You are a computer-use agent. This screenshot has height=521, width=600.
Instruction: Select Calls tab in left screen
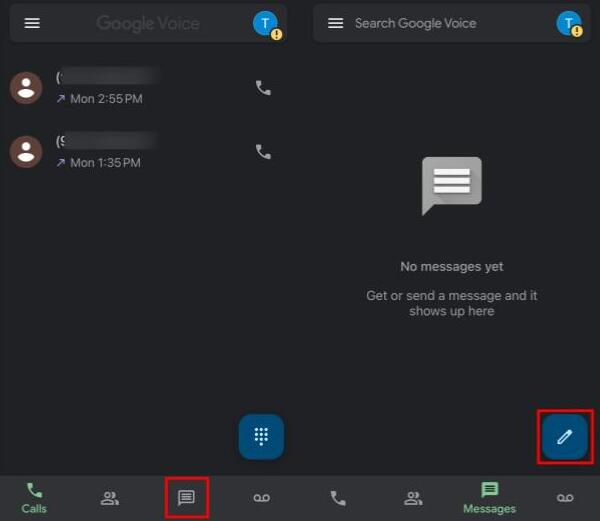pyautogui.click(x=34, y=498)
